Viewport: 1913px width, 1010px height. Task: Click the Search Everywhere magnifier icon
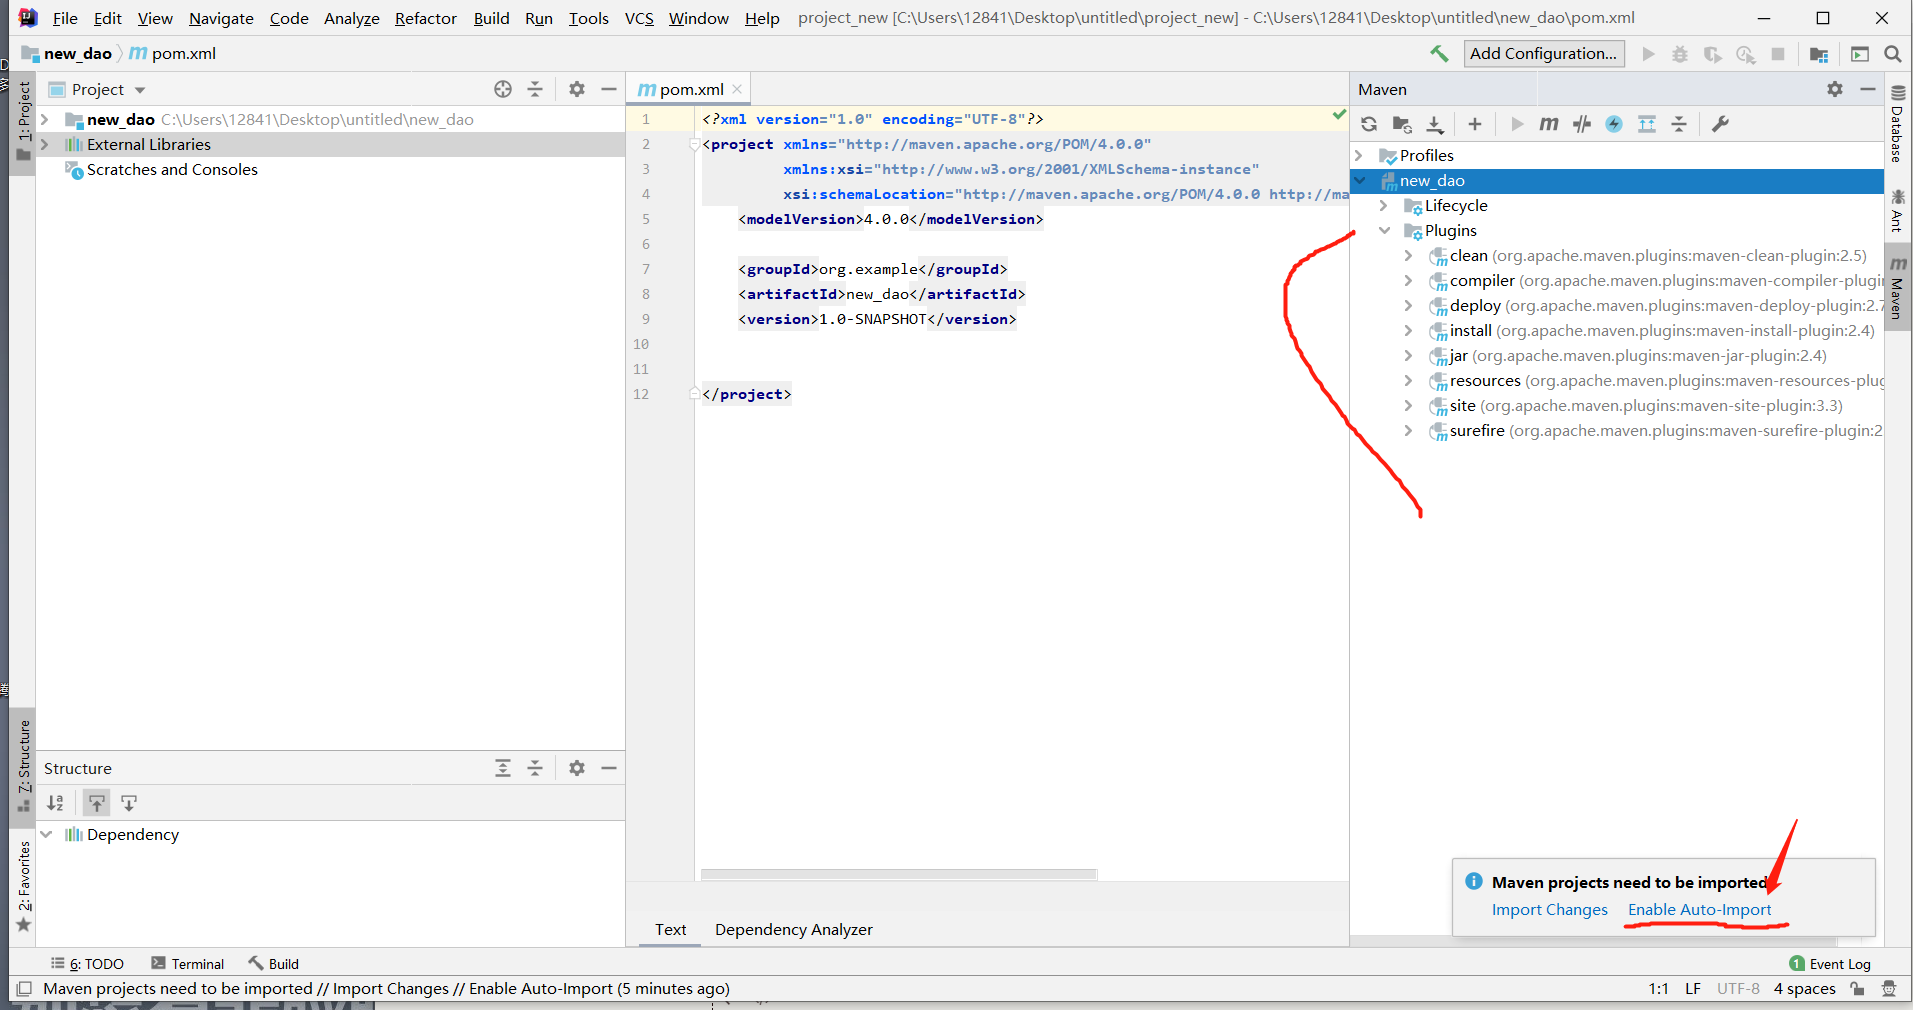(x=1893, y=54)
